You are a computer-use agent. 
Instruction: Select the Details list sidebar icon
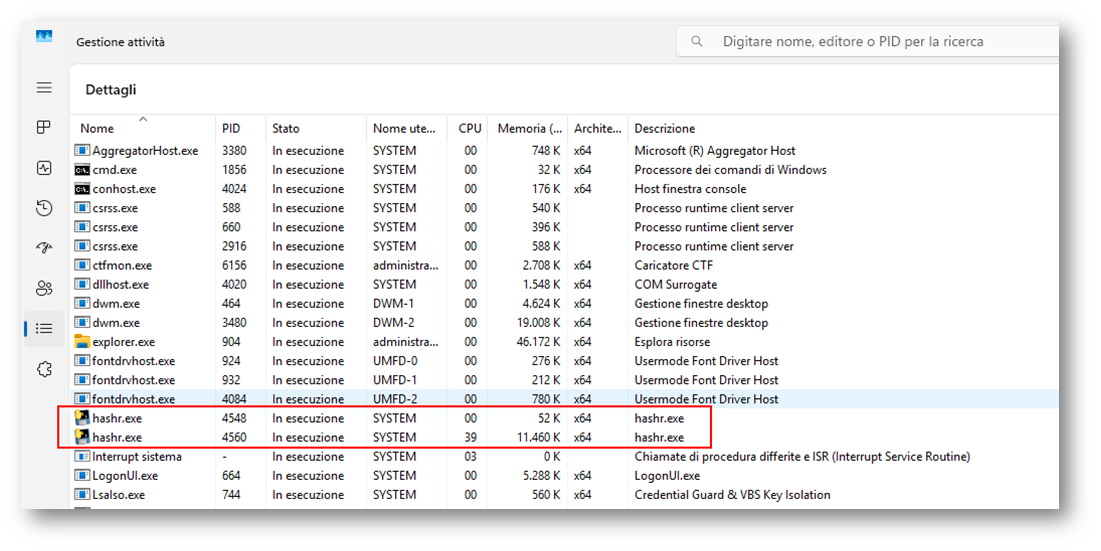[44, 328]
